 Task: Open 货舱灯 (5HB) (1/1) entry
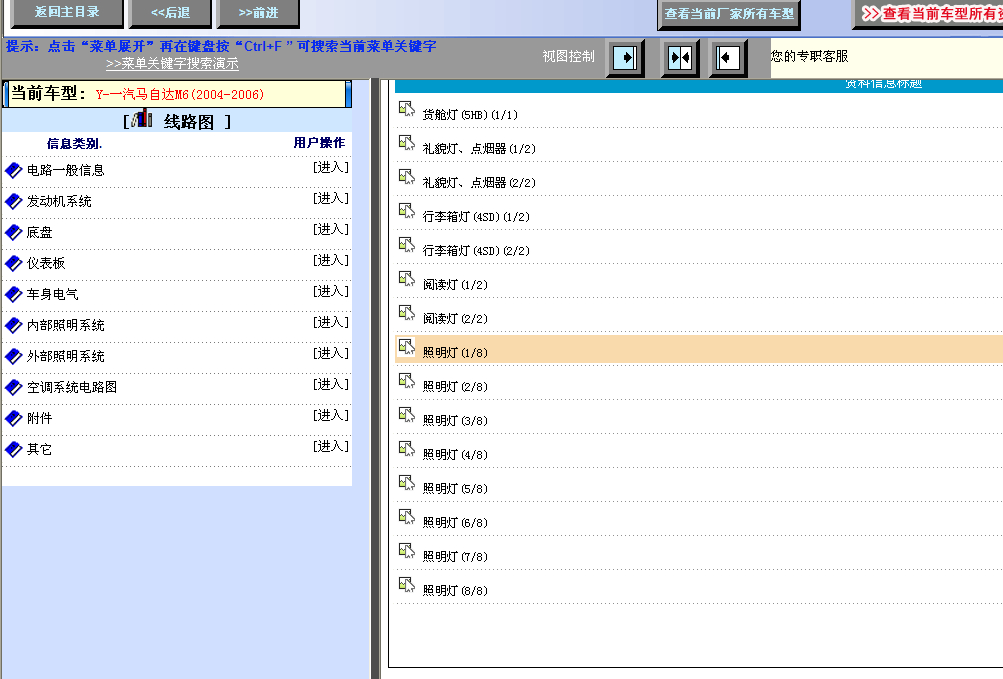click(x=470, y=115)
